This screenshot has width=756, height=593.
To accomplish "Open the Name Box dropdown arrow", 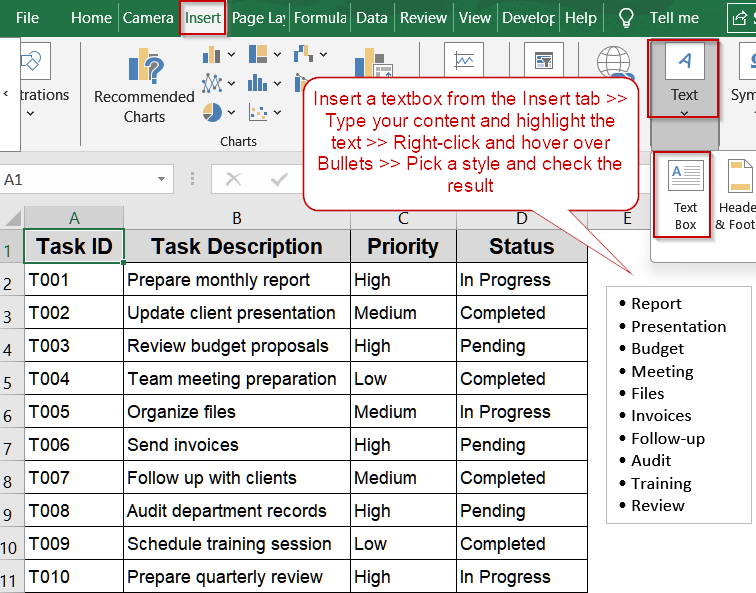I will pyautogui.click(x=162, y=179).
